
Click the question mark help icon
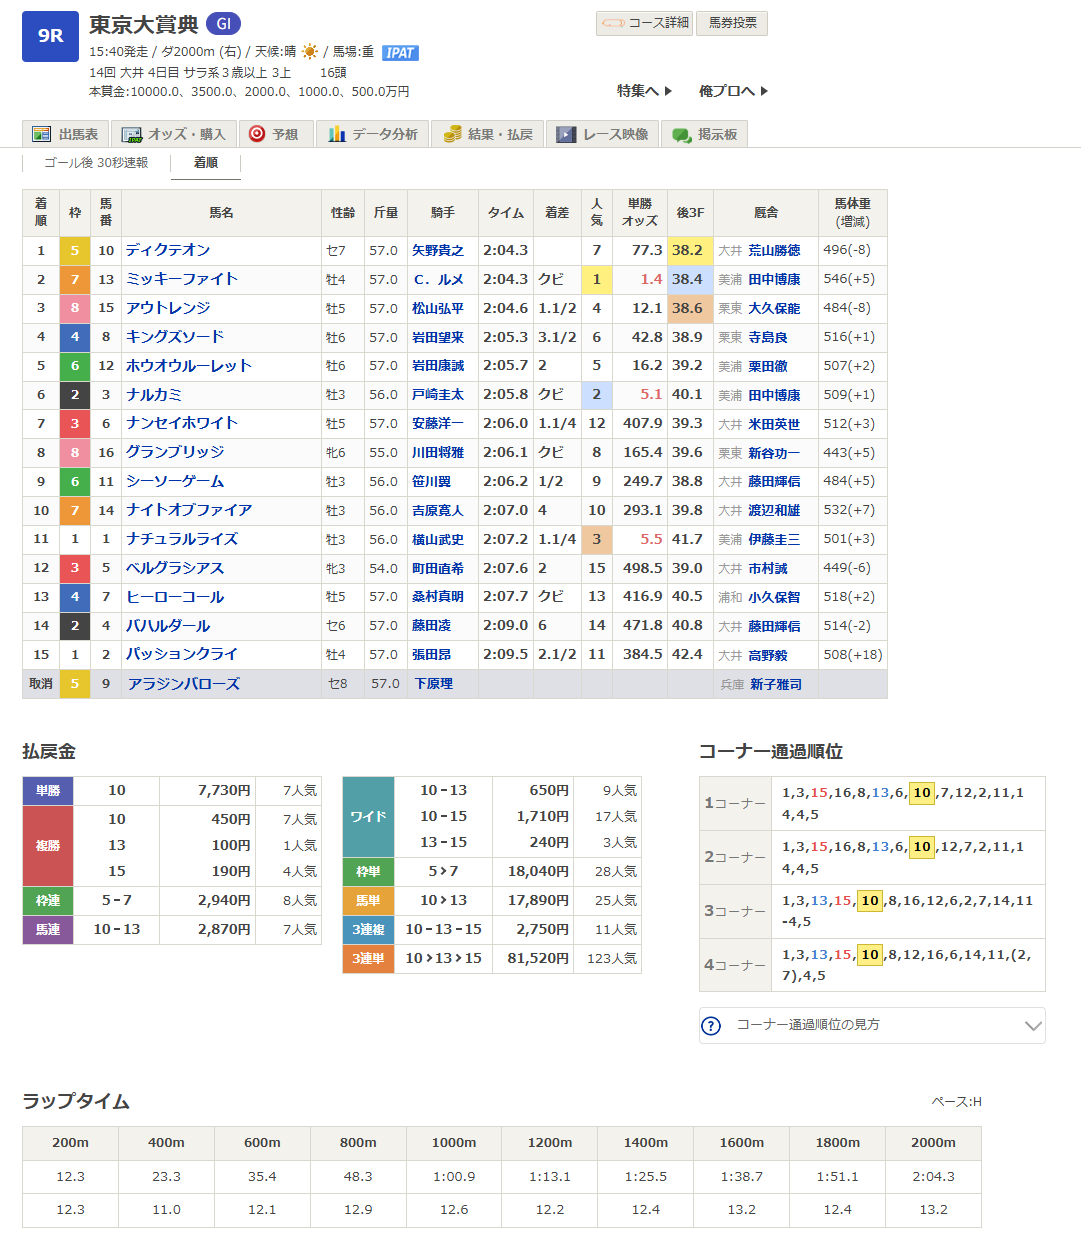[x=711, y=1026]
